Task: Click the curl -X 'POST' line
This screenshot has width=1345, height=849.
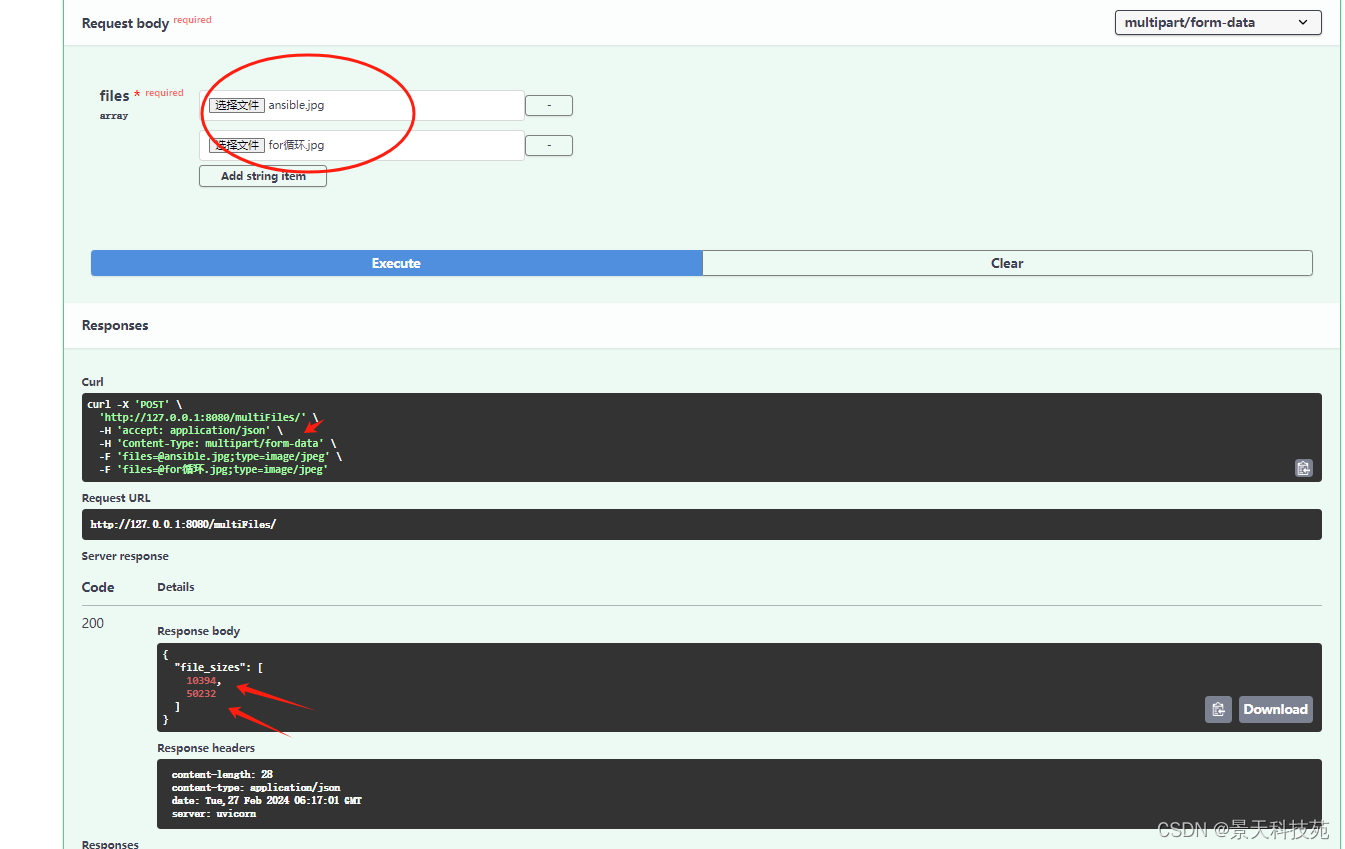Action: coord(134,405)
